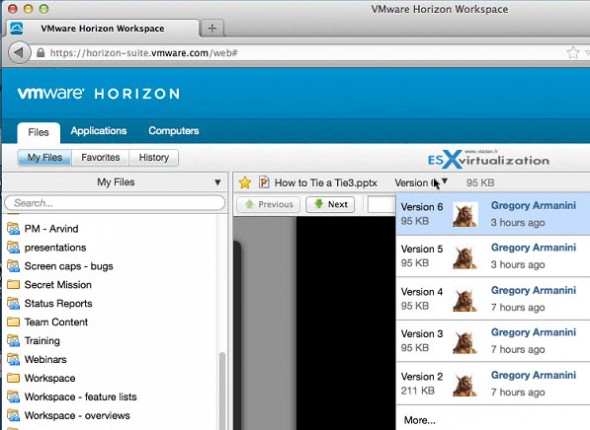Click the Workspace - feature lists folder icon

14,397
